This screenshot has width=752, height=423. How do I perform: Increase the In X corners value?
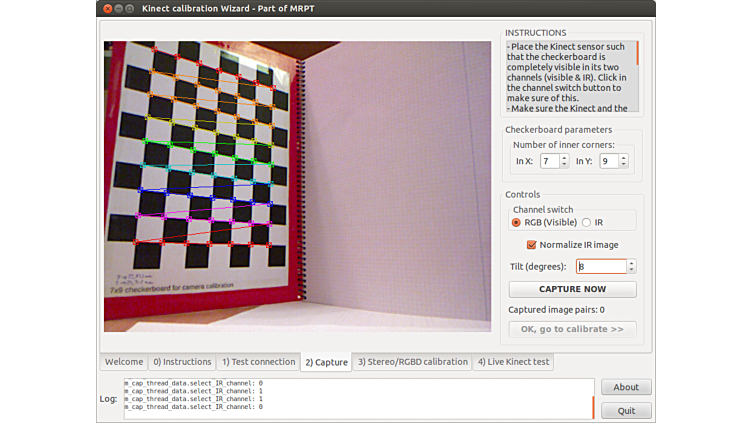click(565, 157)
